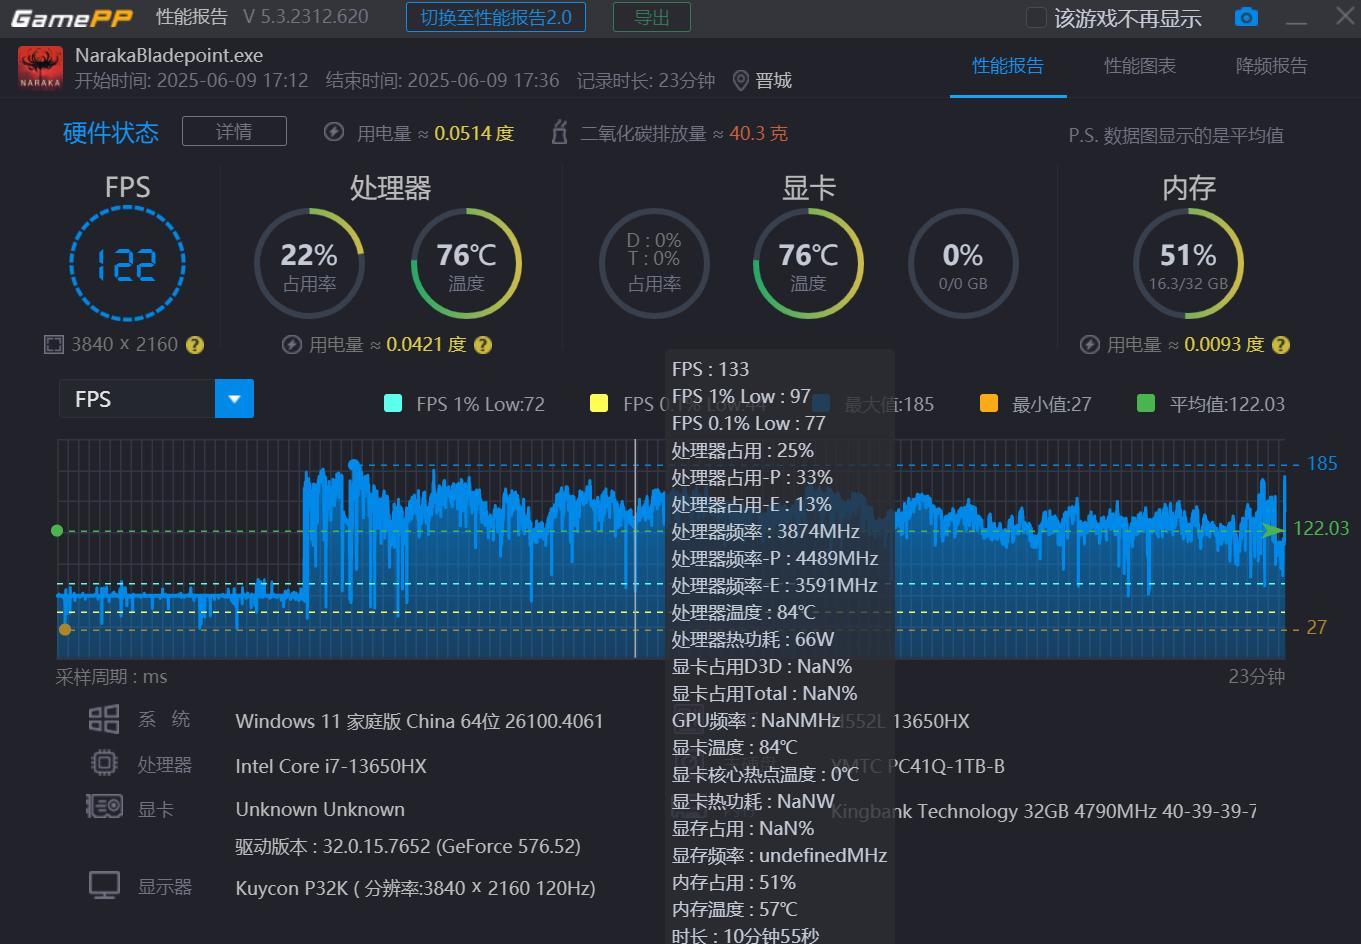Image resolution: width=1361 pixels, height=944 pixels.
Task: Open the help icon next to 3840 x 2160
Action: (195, 345)
